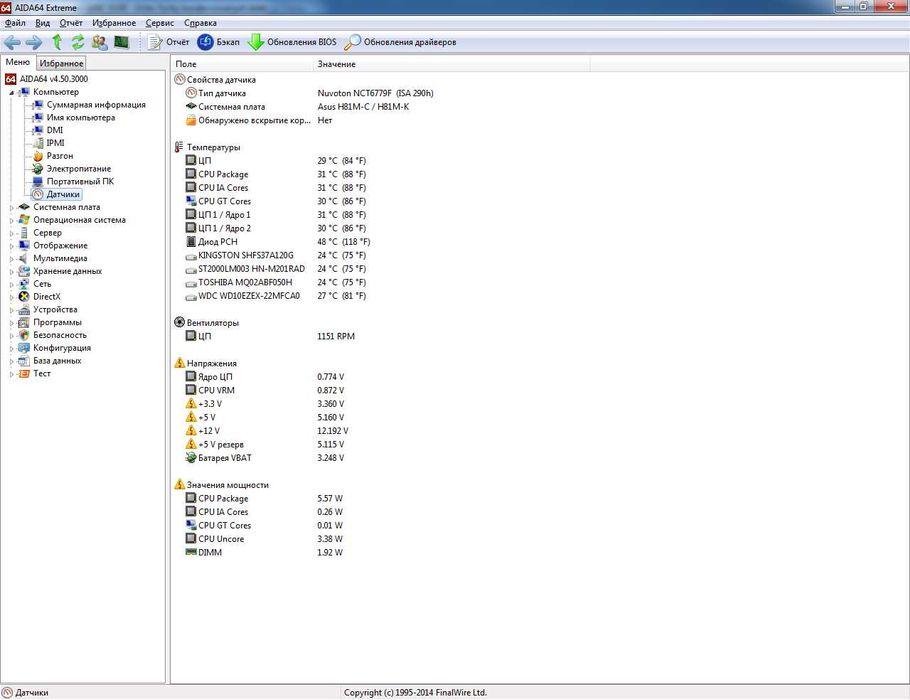
Task: Select DMI in the tree
Action: [55, 130]
